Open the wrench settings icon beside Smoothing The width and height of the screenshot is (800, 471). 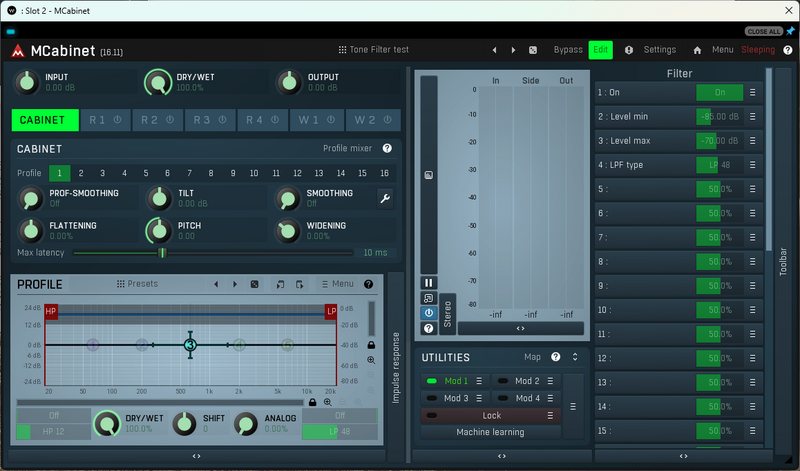coord(385,198)
